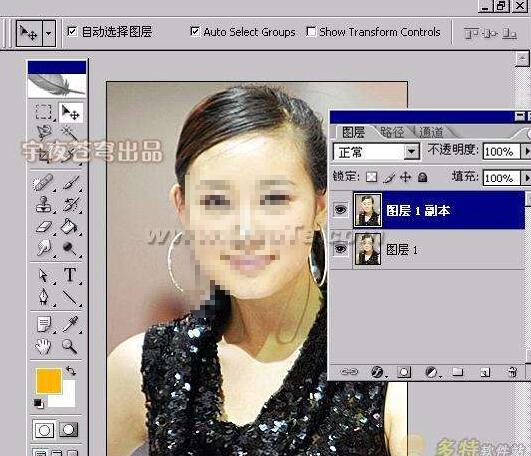531x456 pixels.
Task: Select the Hand tool
Action: point(43,347)
